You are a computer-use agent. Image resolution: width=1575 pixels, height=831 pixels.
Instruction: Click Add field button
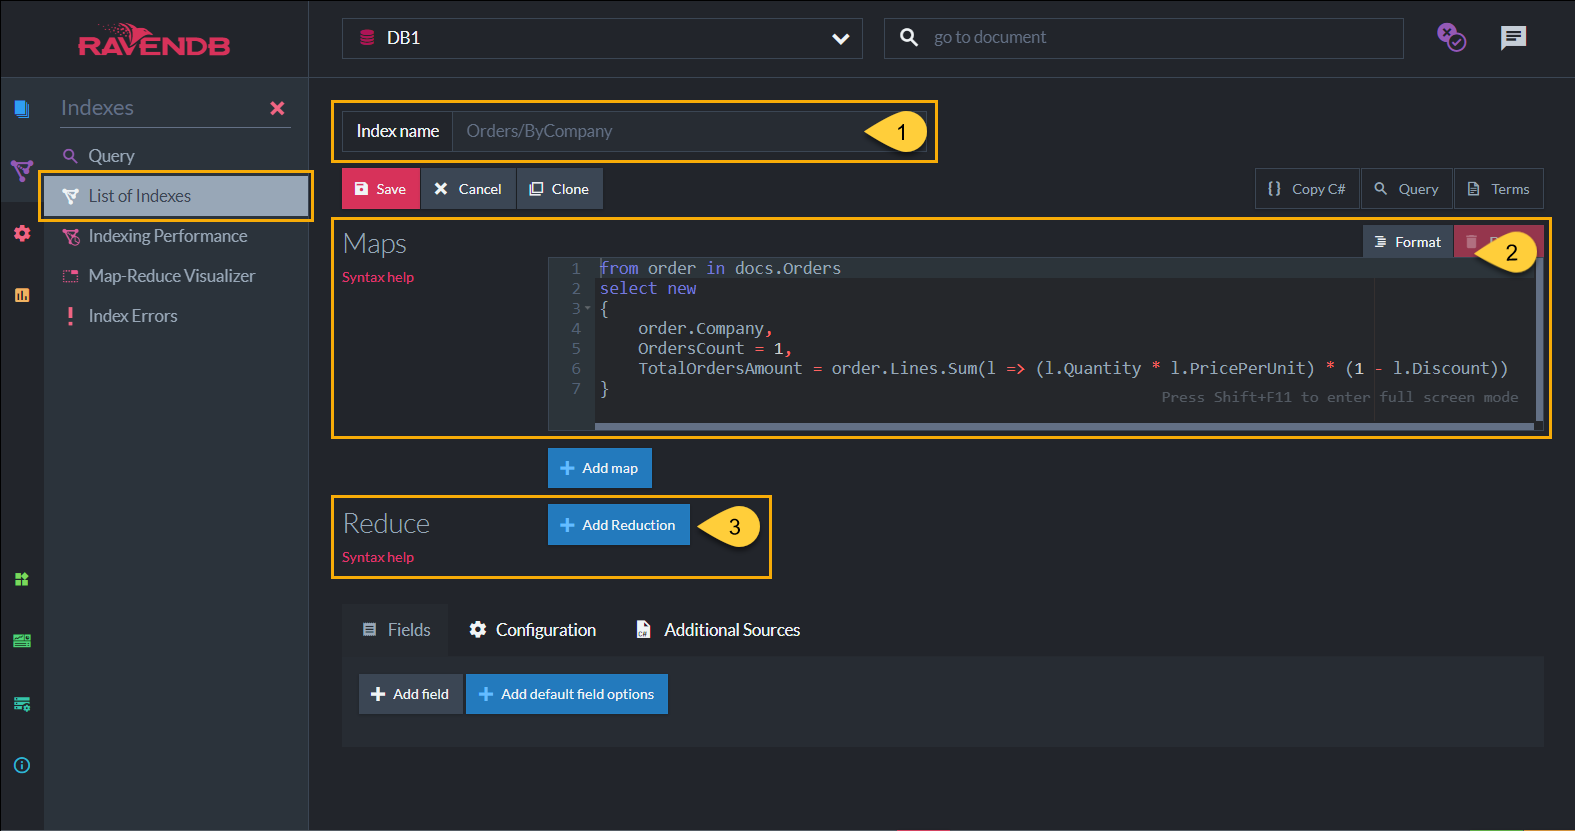(x=411, y=694)
